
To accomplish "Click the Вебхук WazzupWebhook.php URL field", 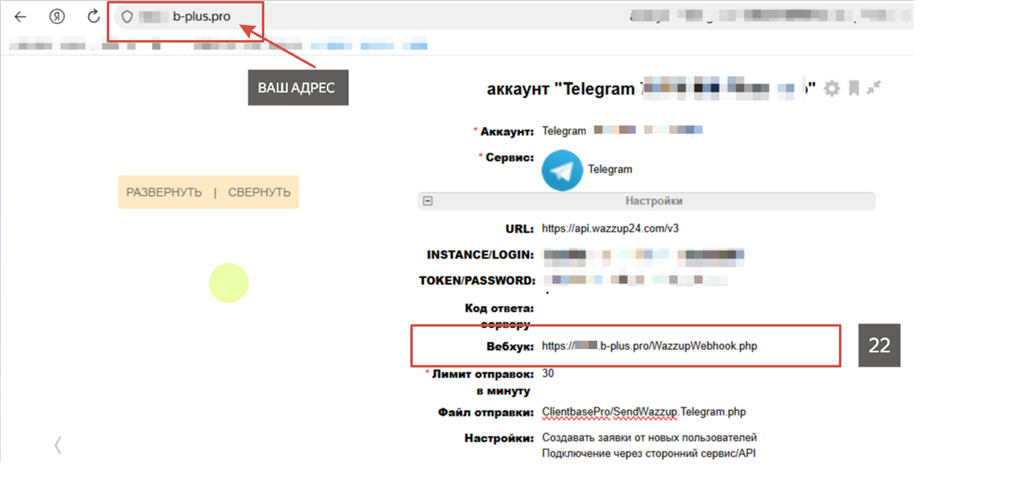I will click(656, 346).
